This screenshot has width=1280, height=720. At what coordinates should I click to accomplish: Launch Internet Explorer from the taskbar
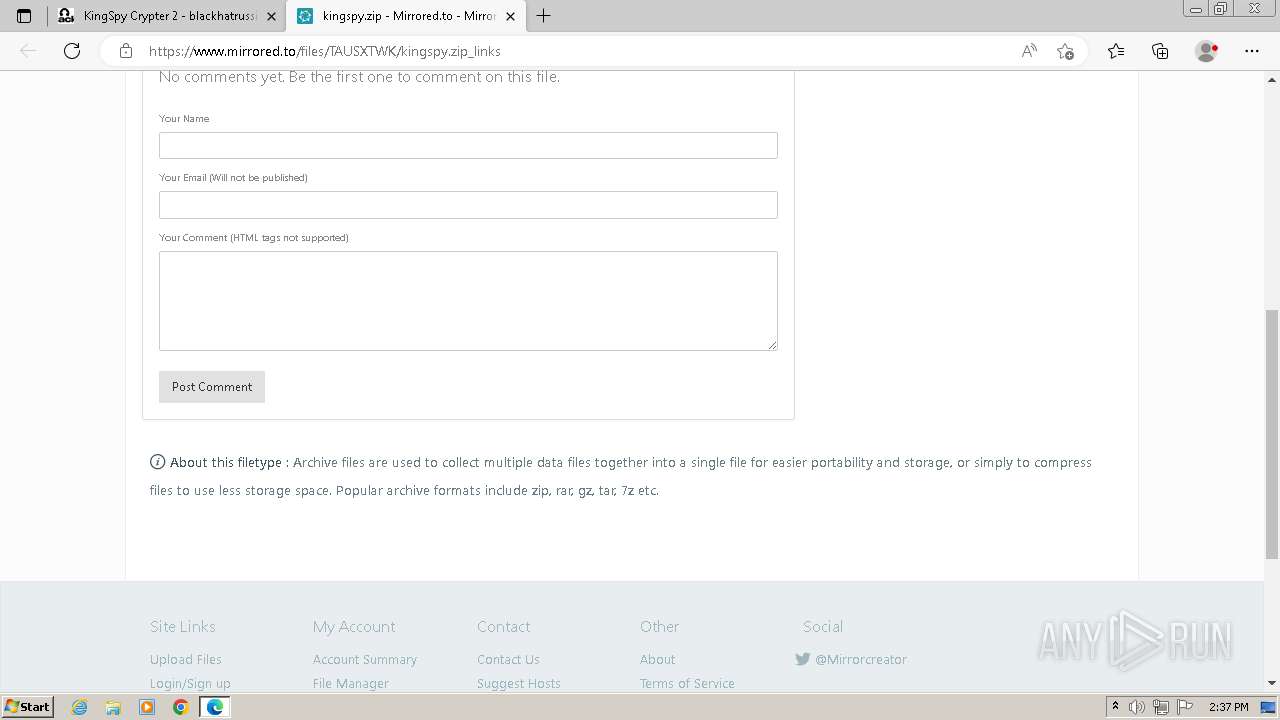[80, 707]
